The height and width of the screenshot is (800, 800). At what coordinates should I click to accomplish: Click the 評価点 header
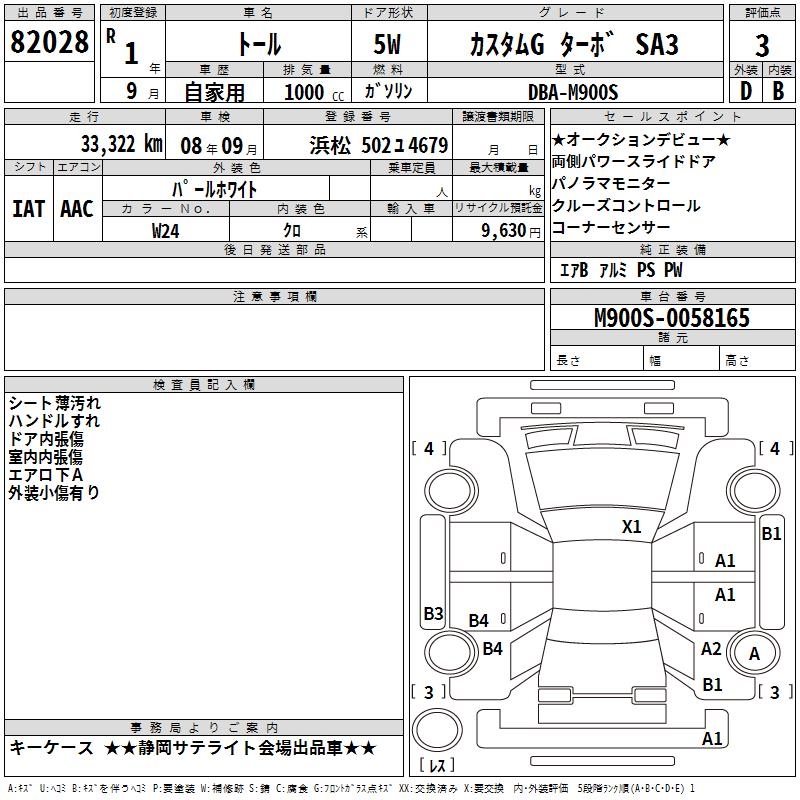(x=762, y=13)
